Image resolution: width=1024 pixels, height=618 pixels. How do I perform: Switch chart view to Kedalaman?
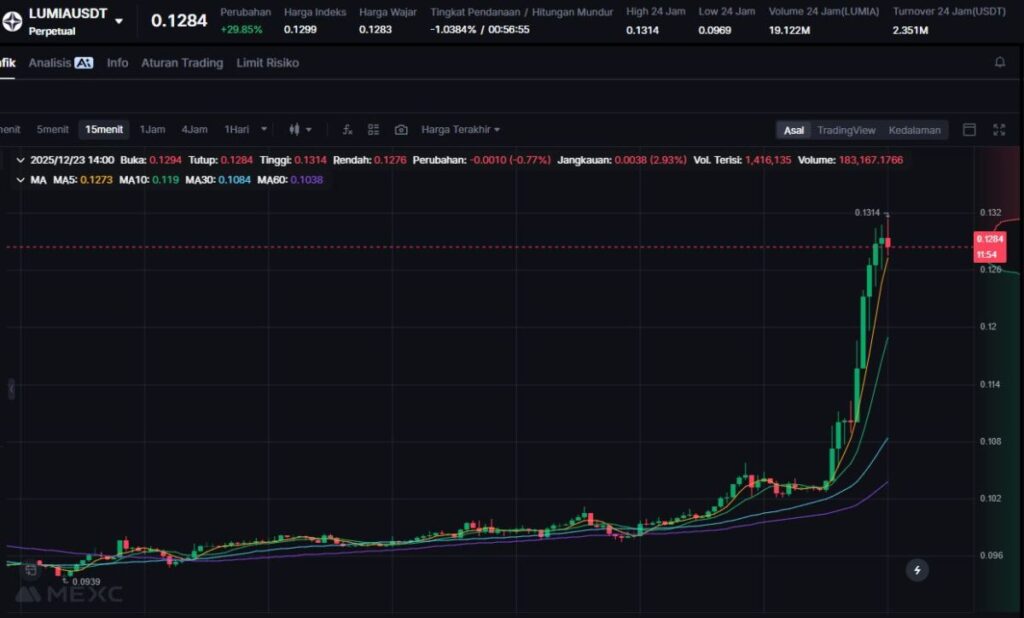(x=914, y=130)
